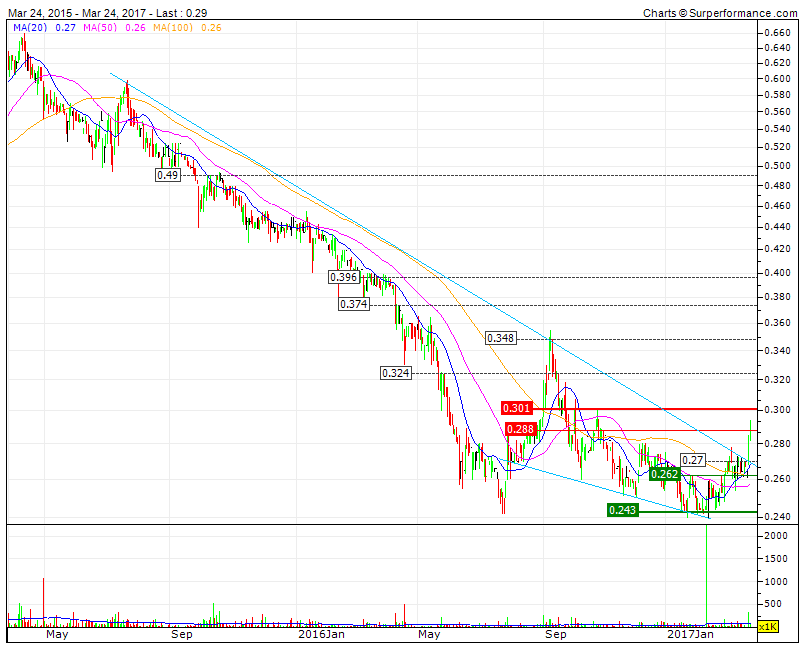Click the MA(100) legend label

click(x=172, y=27)
